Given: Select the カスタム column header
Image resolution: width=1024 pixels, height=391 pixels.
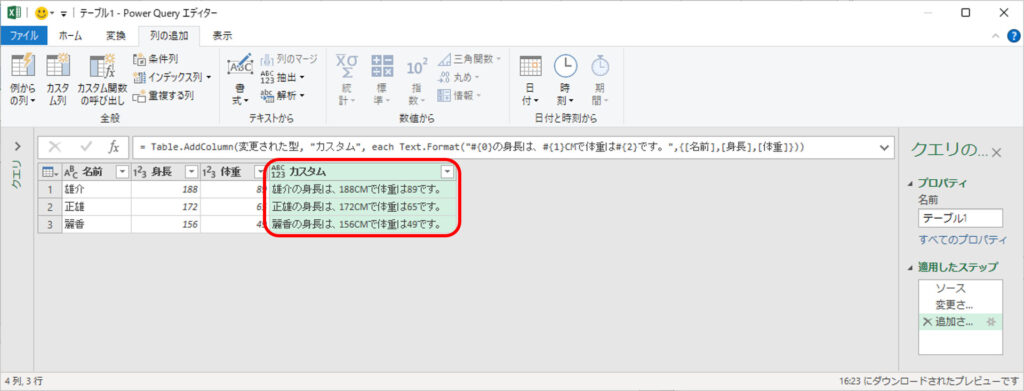Looking at the screenshot, I should 362,172.
